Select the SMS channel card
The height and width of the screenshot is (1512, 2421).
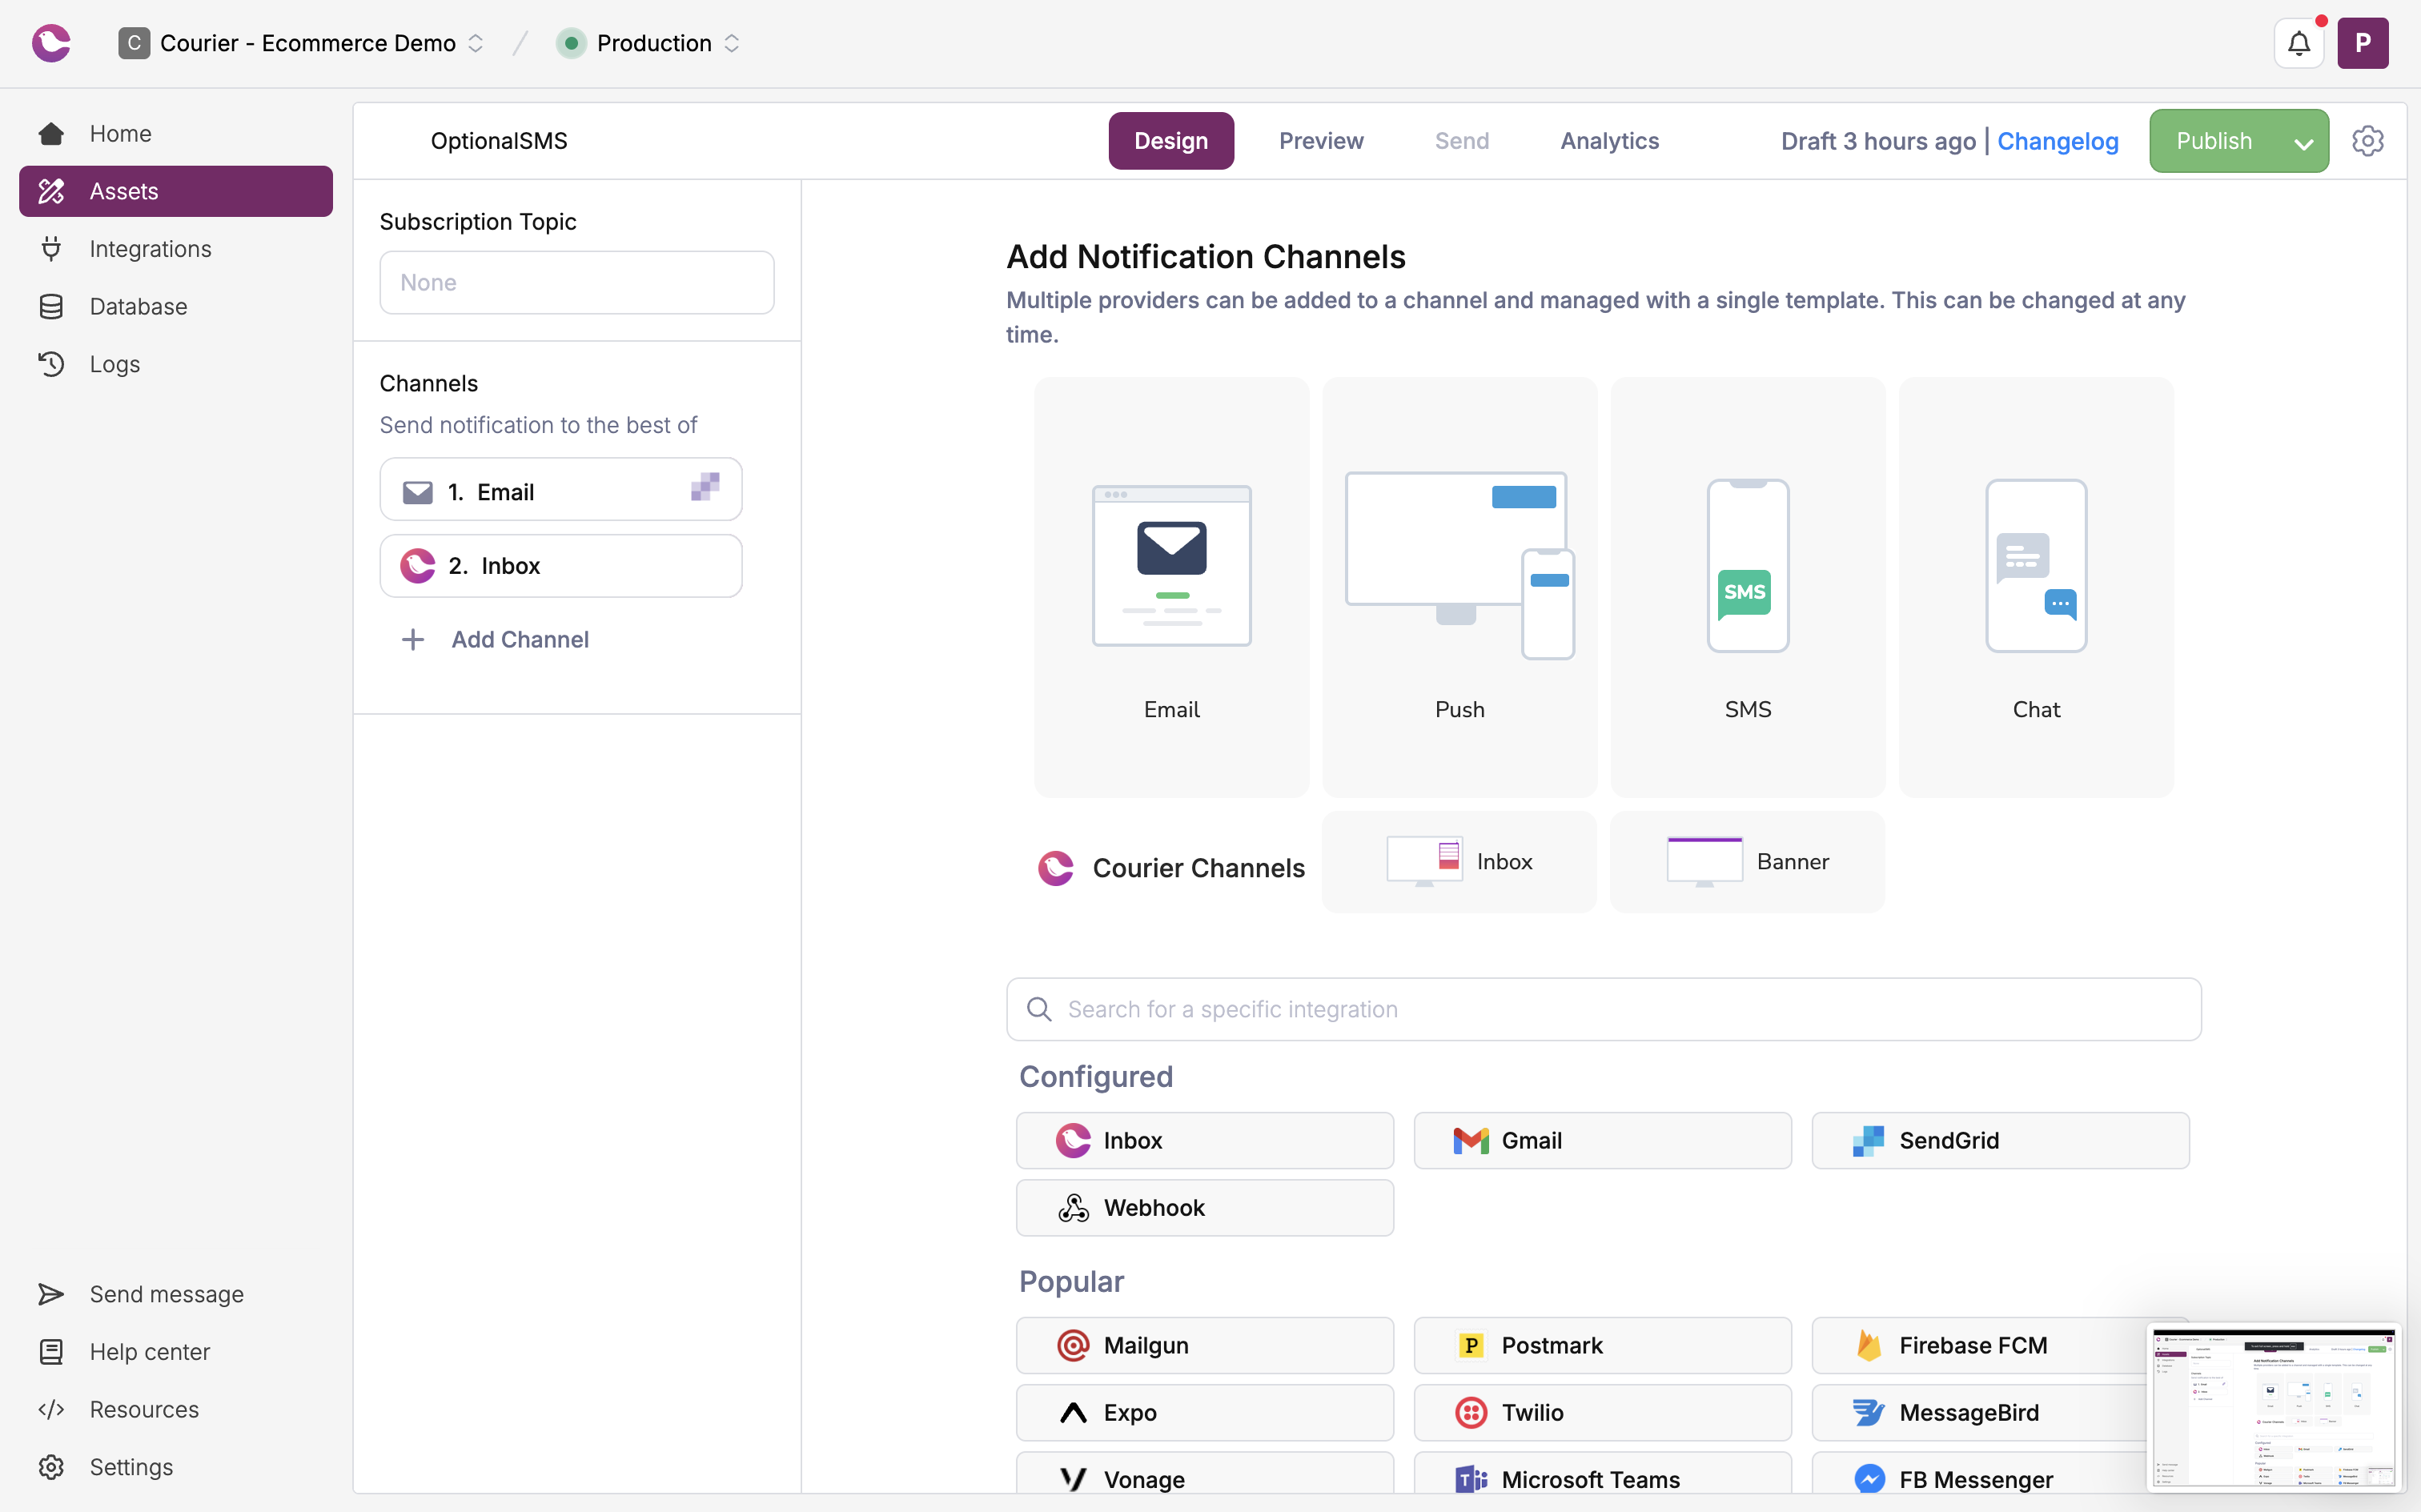pos(1747,587)
